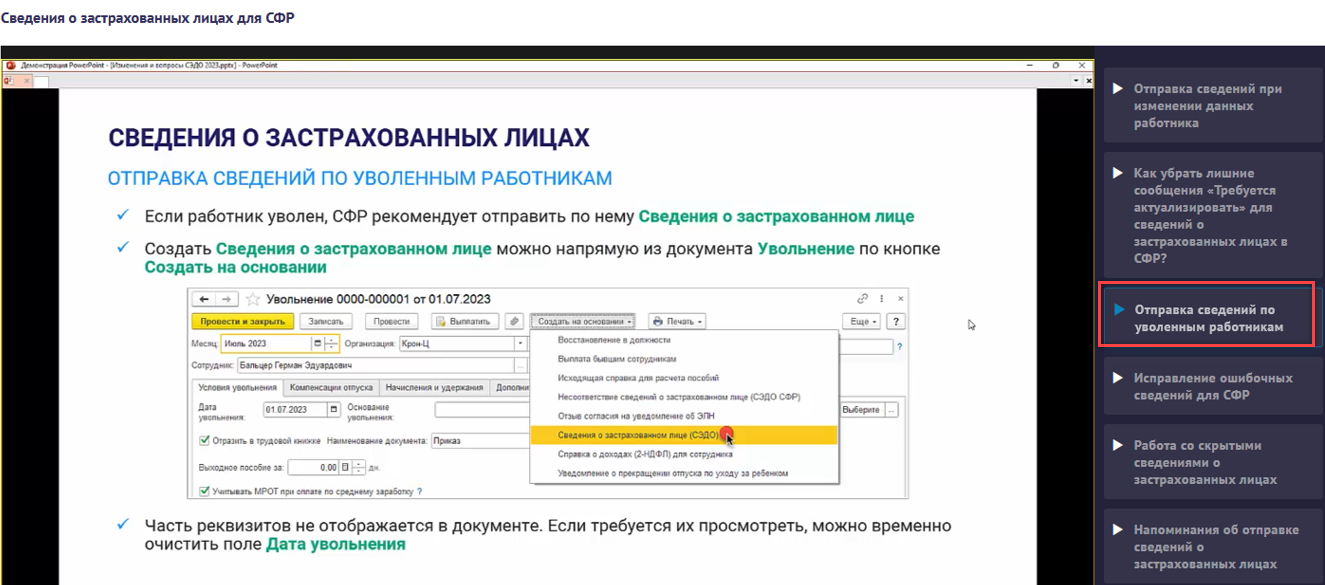Select 'Сведения о застрахованном лице (СЭДО)' item

point(683,435)
